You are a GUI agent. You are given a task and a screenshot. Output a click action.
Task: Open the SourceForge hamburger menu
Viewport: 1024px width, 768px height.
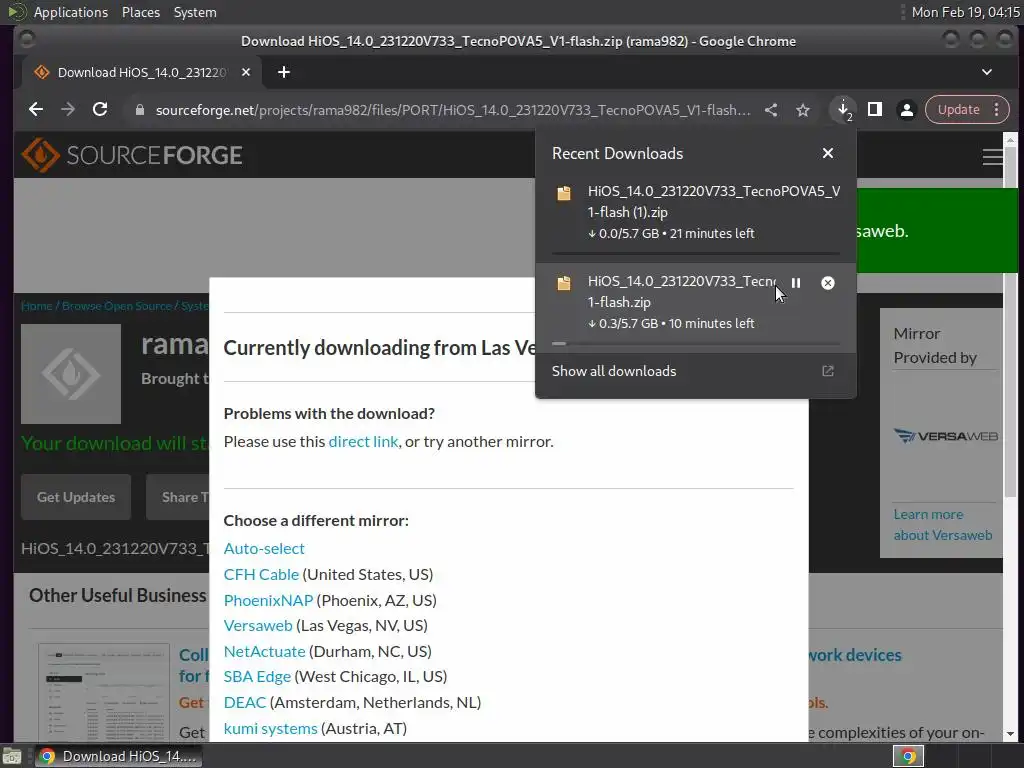pyautogui.click(x=992, y=157)
